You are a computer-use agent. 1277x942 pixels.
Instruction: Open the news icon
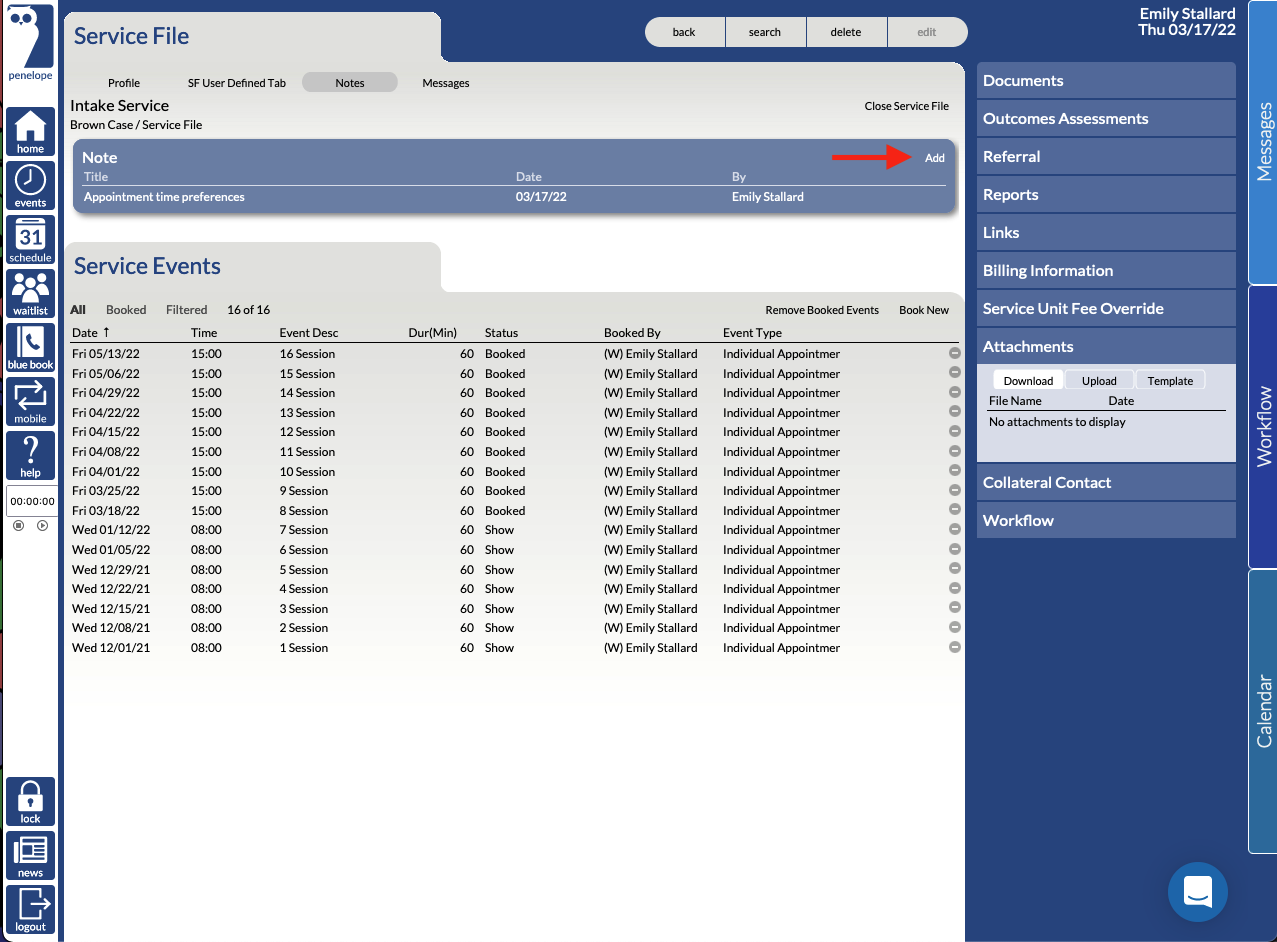(30, 856)
